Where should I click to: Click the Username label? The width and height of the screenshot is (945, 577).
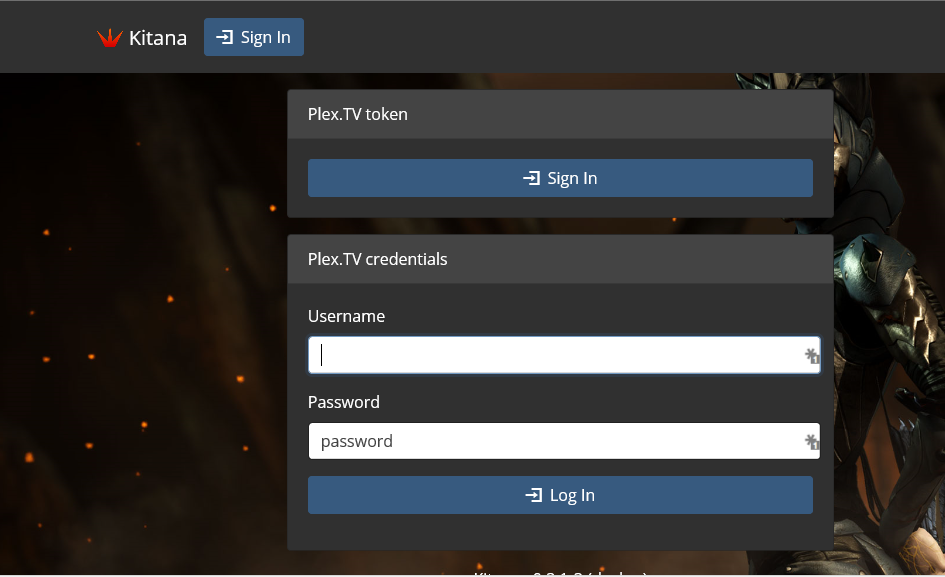[x=346, y=316]
